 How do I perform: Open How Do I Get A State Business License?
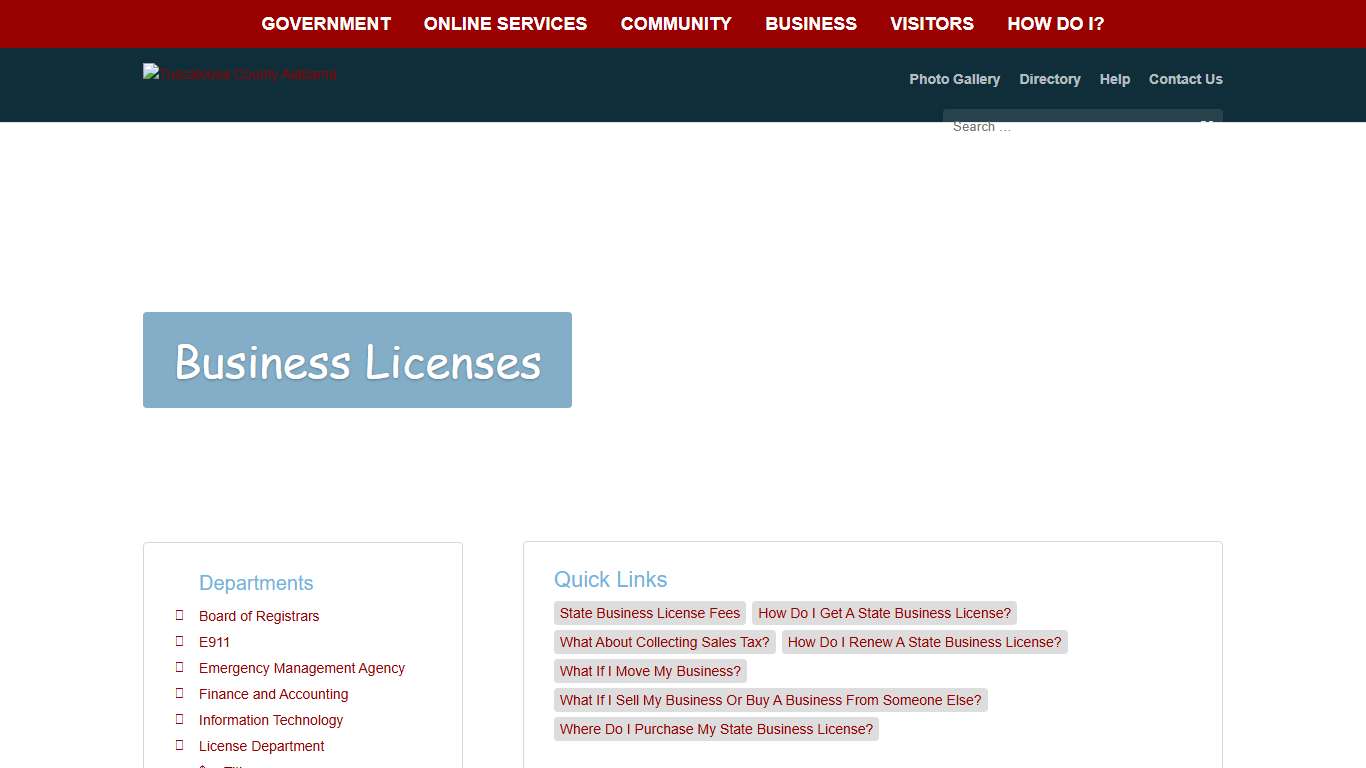(x=884, y=613)
